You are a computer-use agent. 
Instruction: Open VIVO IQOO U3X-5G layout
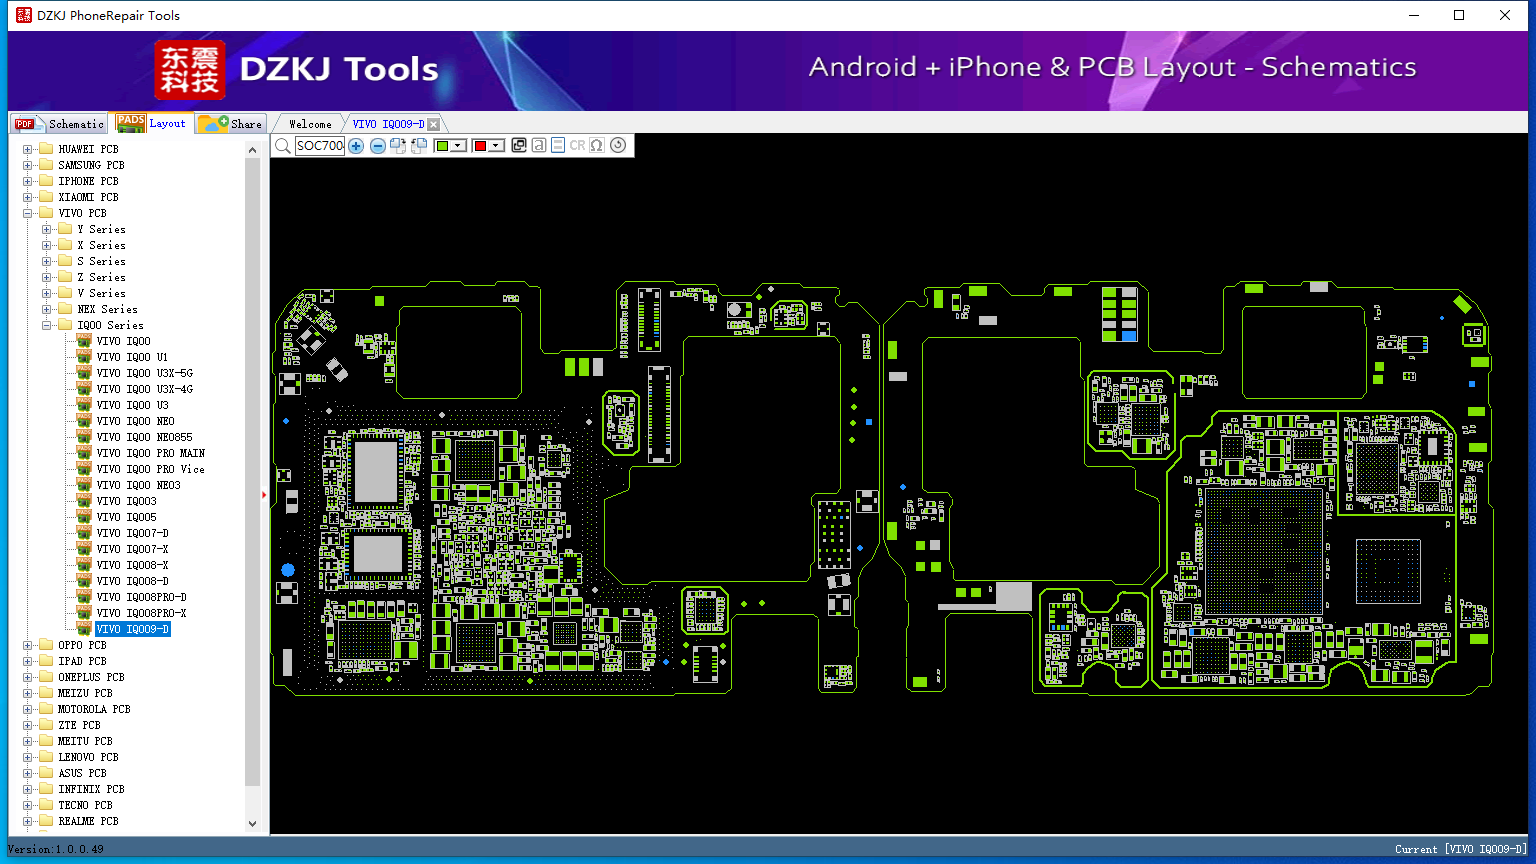(x=145, y=373)
